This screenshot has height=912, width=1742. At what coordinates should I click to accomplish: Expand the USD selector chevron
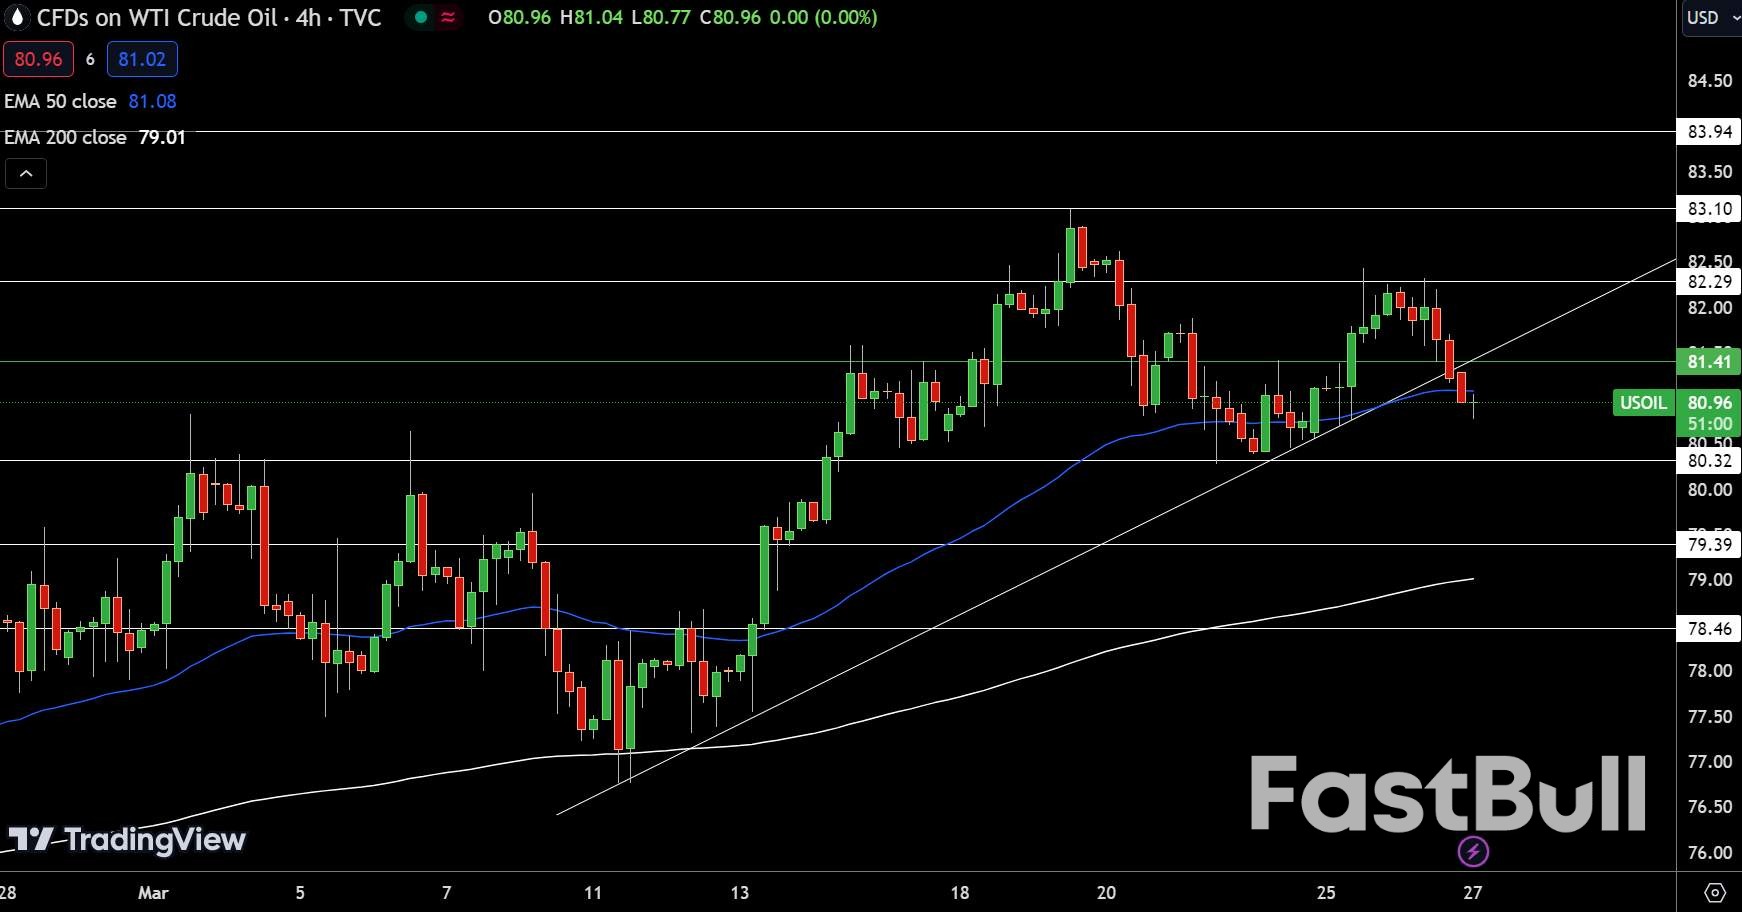[x=1732, y=17]
